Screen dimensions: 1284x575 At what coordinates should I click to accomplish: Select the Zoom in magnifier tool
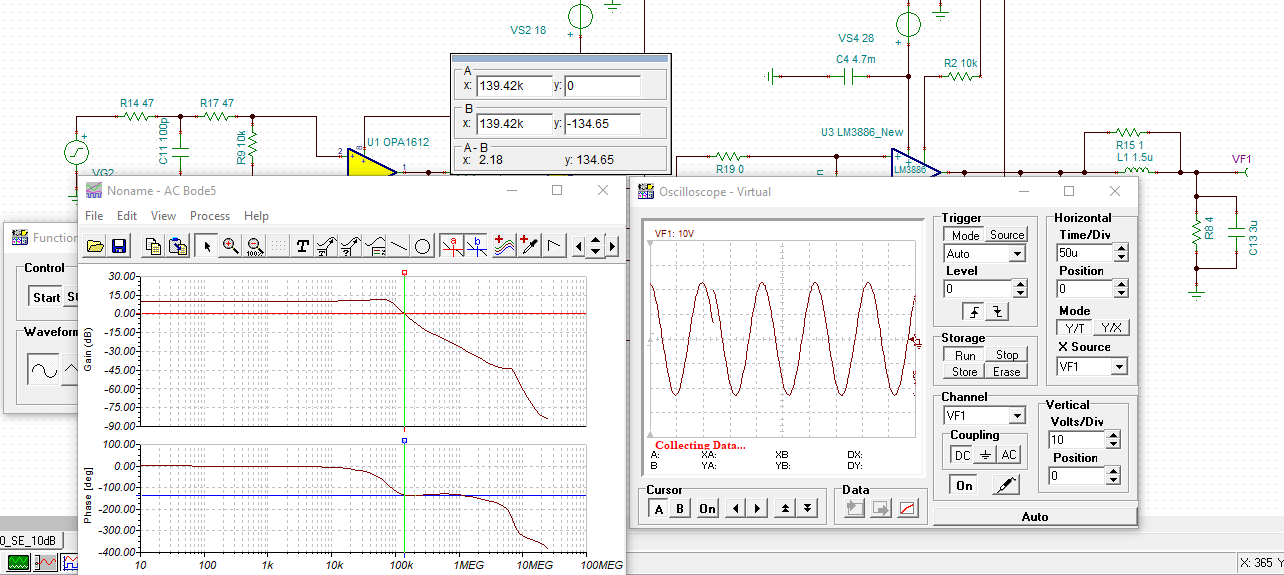coord(230,245)
